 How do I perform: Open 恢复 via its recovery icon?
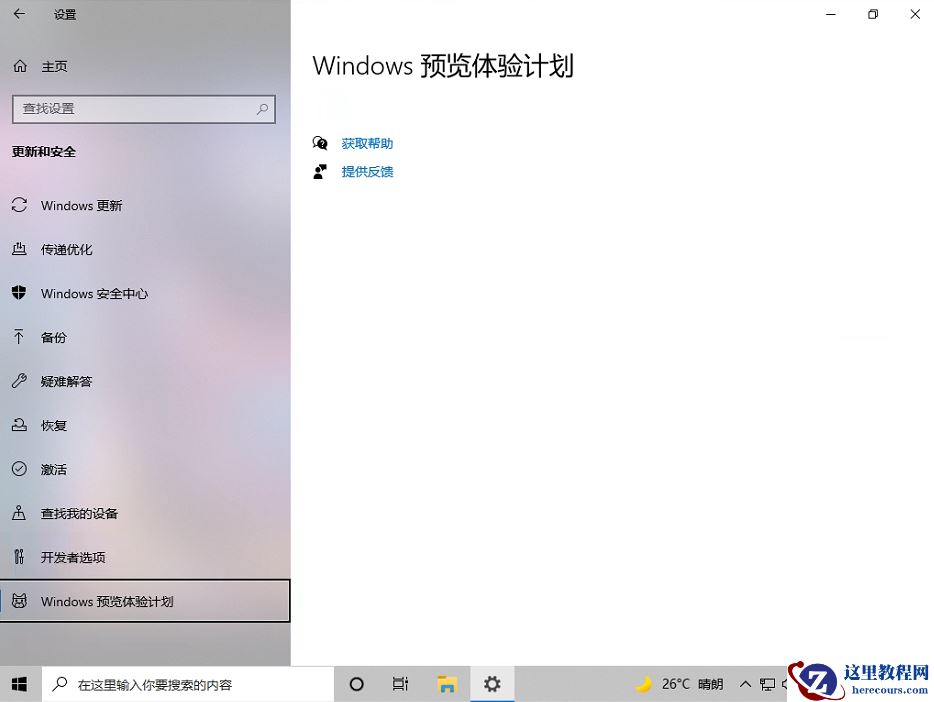(x=20, y=425)
